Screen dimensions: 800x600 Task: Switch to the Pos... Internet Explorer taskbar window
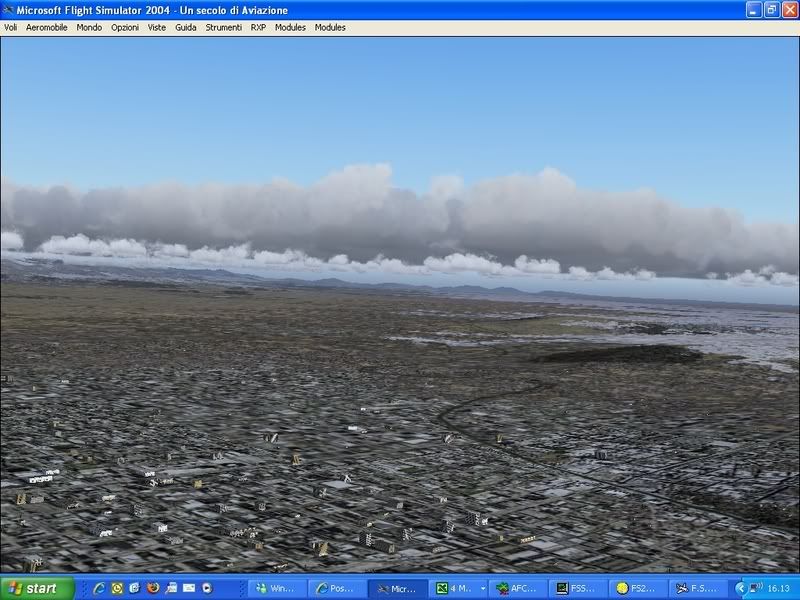click(337, 588)
